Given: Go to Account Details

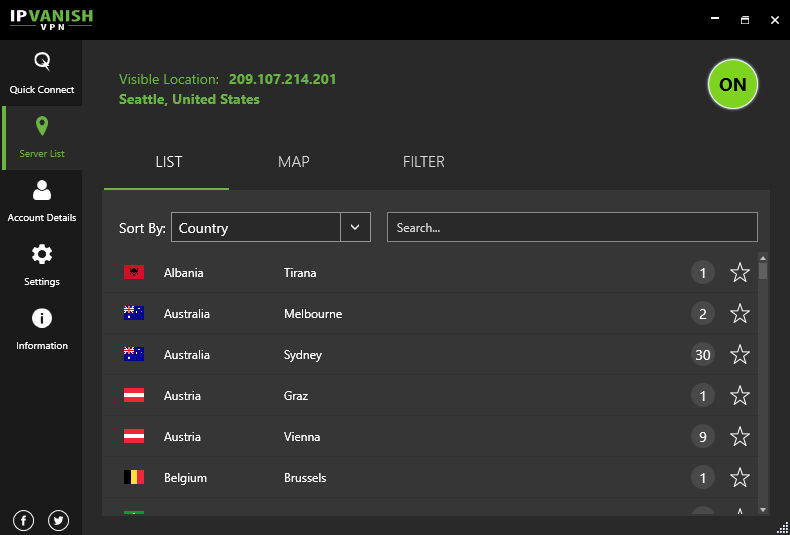Looking at the screenshot, I should (41, 201).
